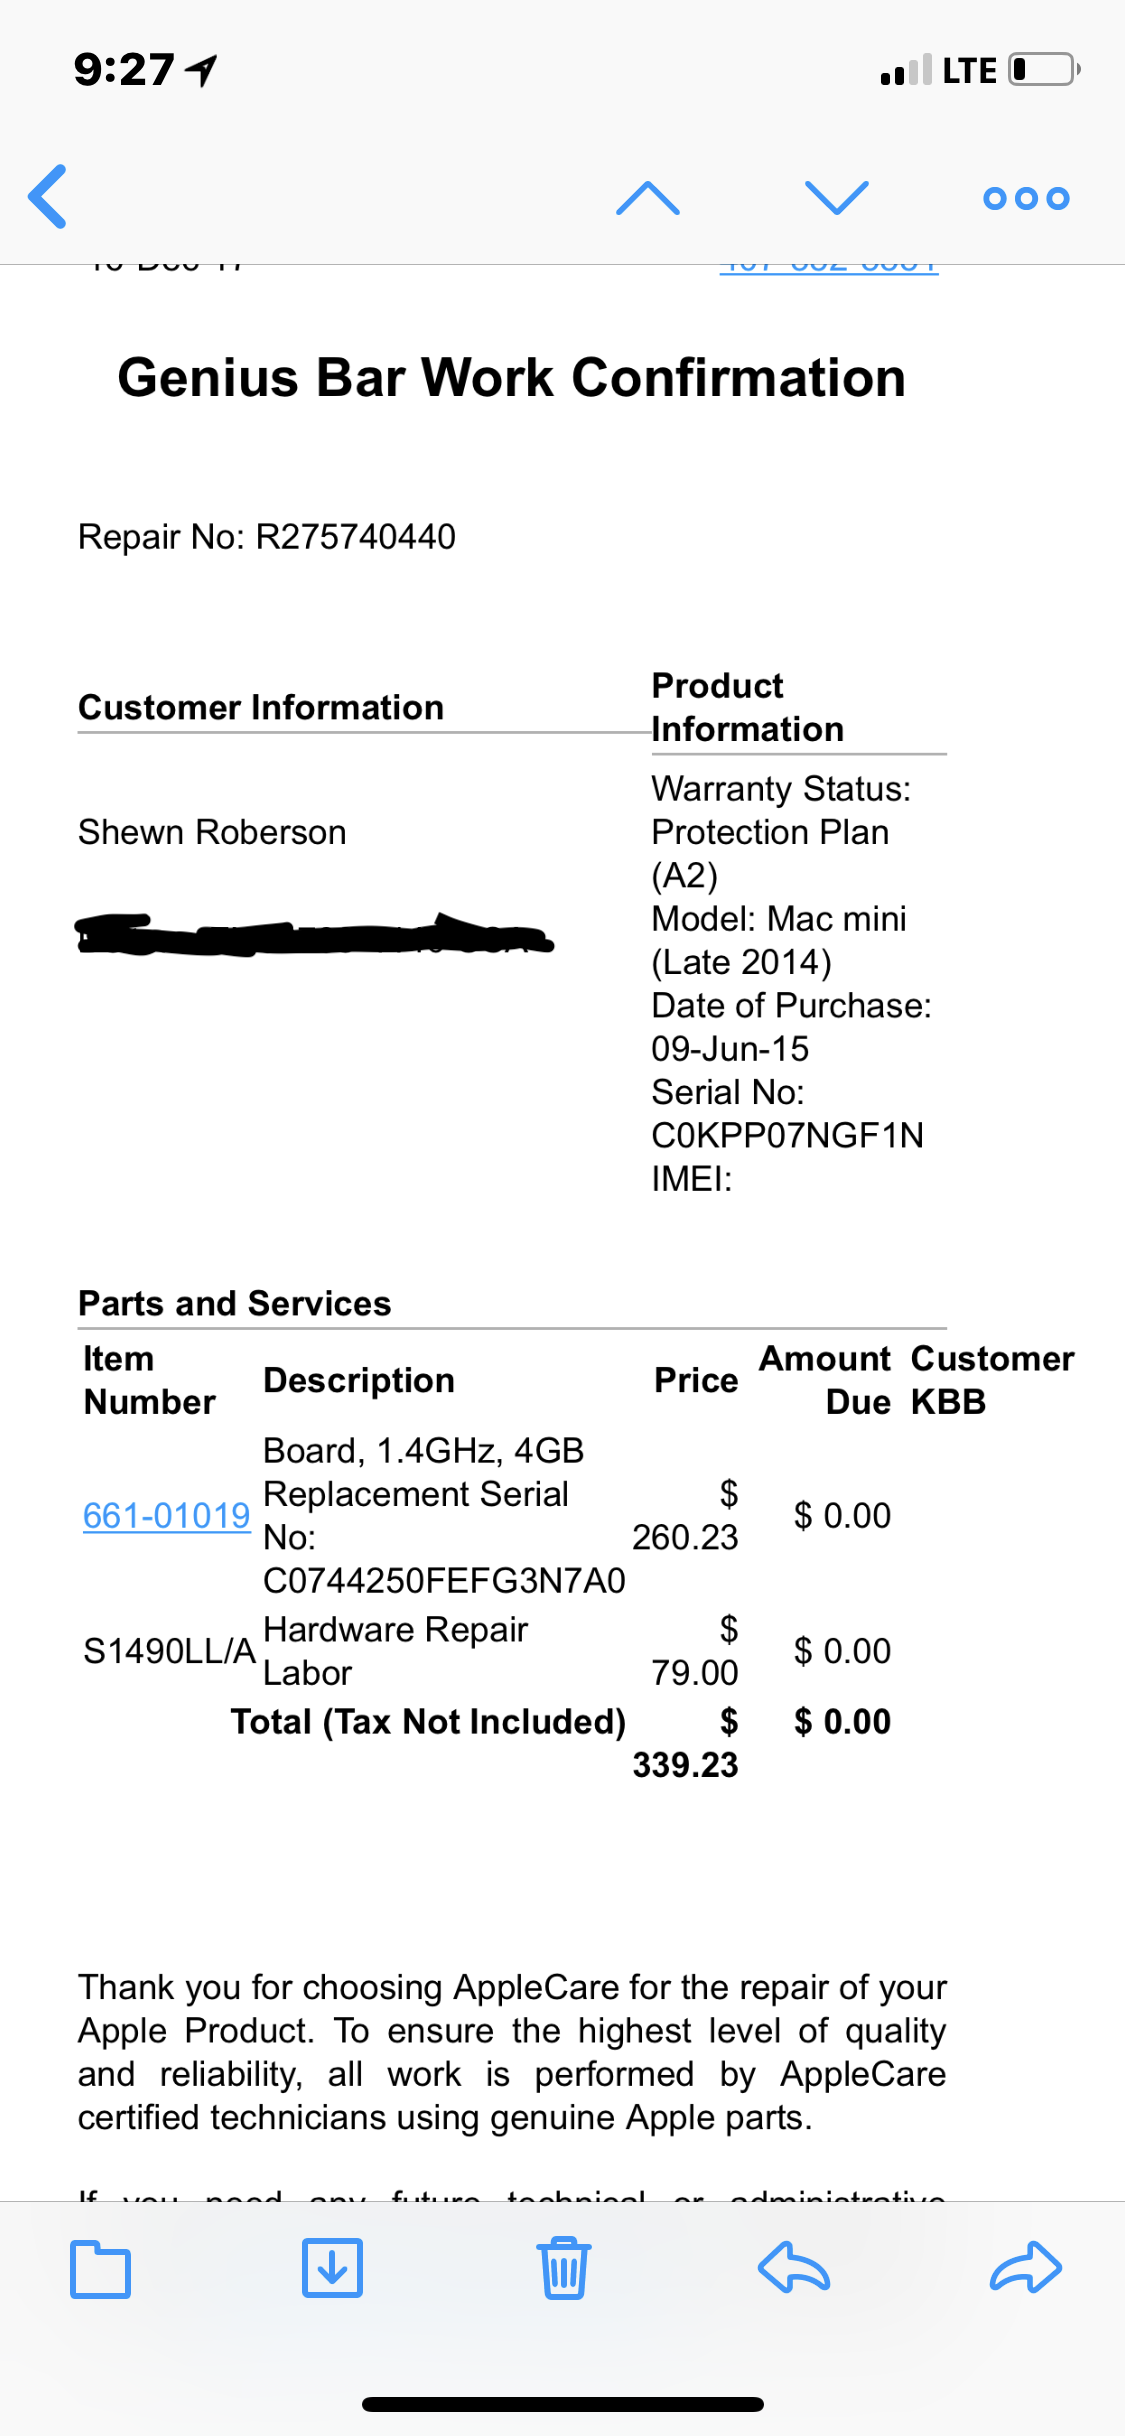Tap the serial number C0KPP07NGF1N
The height and width of the screenshot is (2436, 1125).
click(788, 1136)
